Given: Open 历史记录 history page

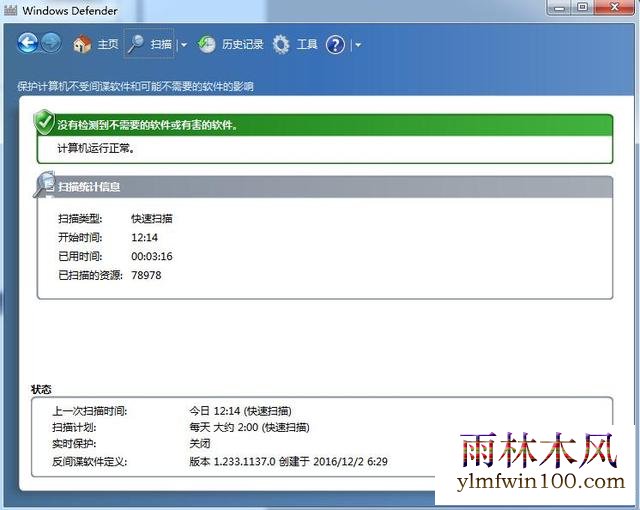Looking at the screenshot, I should pyautogui.click(x=242, y=44).
